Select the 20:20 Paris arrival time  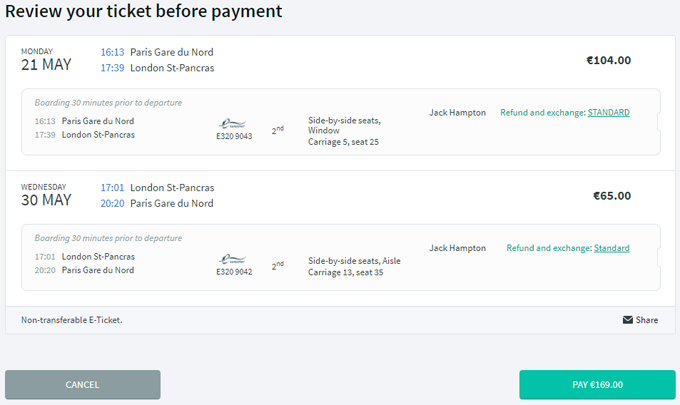pos(112,203)
